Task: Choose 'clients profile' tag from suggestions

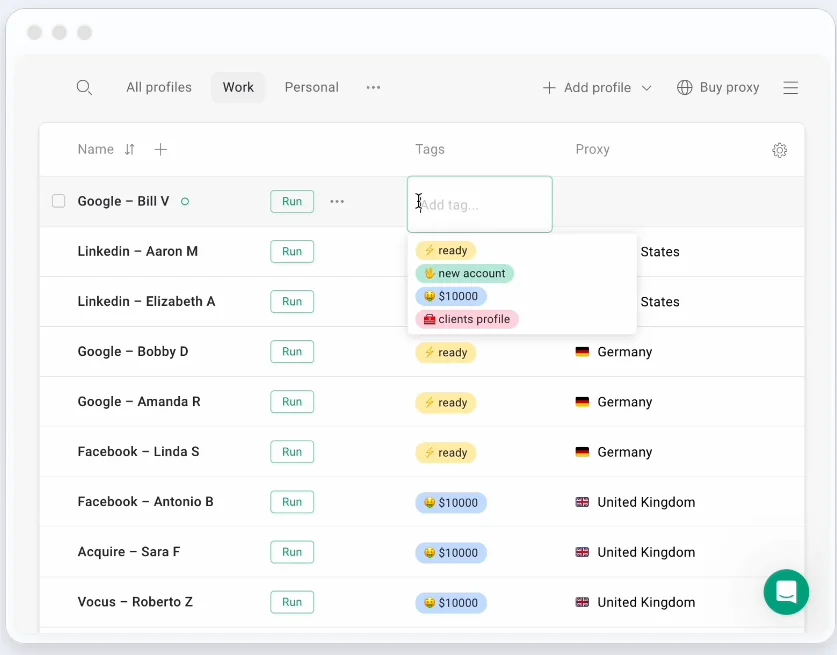Action: coord(467,319)
